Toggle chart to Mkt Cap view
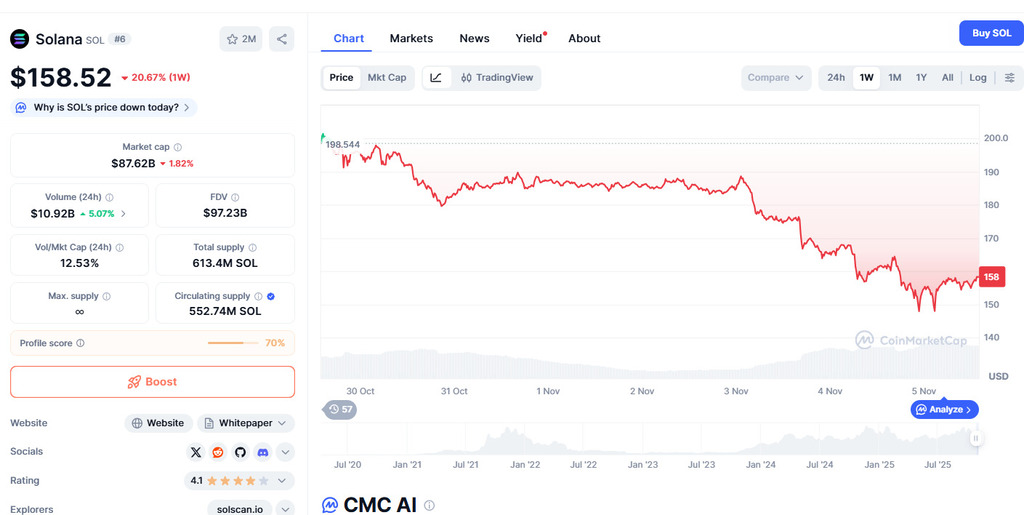 (x=387, y=78)
